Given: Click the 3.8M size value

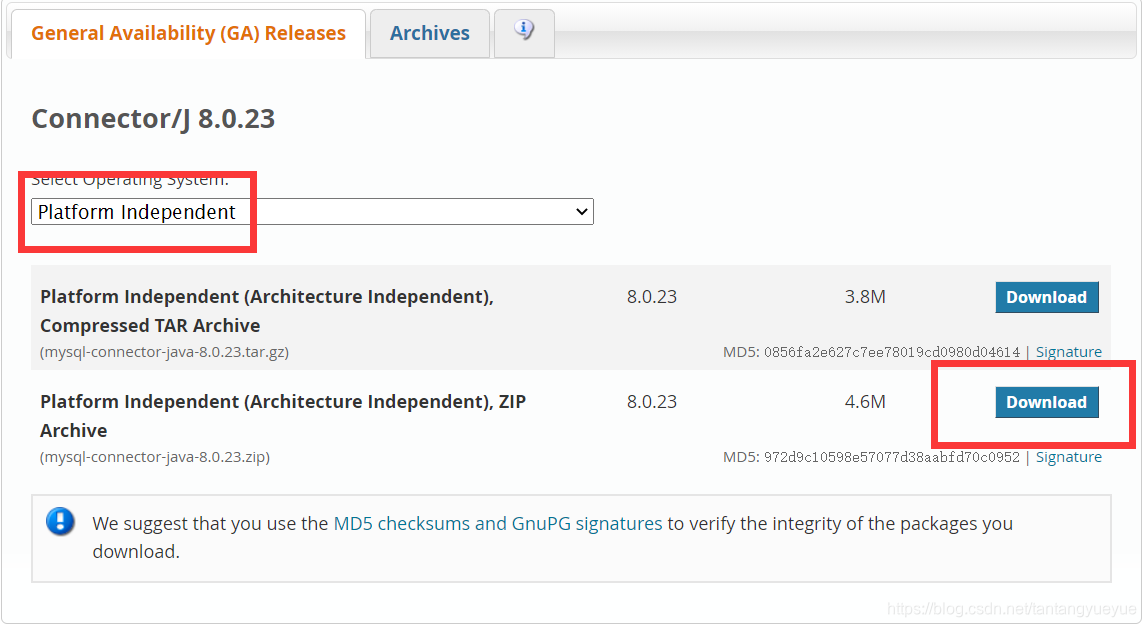Looking at the screenshot, I should (865, 297).
